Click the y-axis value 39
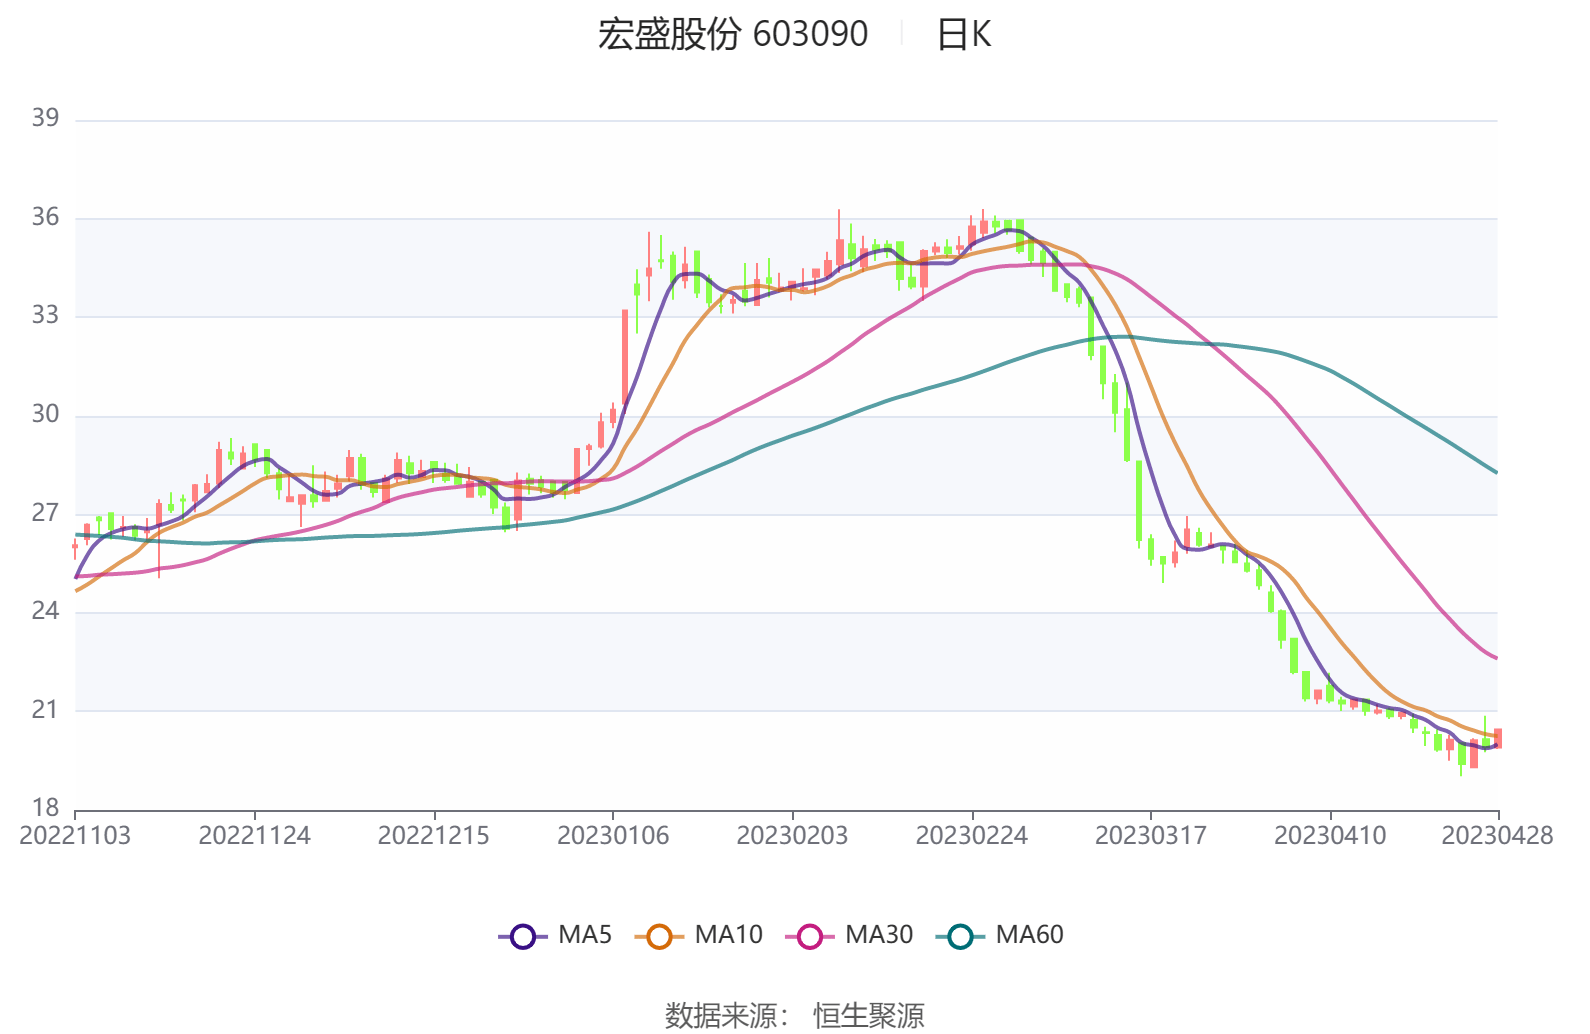 pos(45,118)
